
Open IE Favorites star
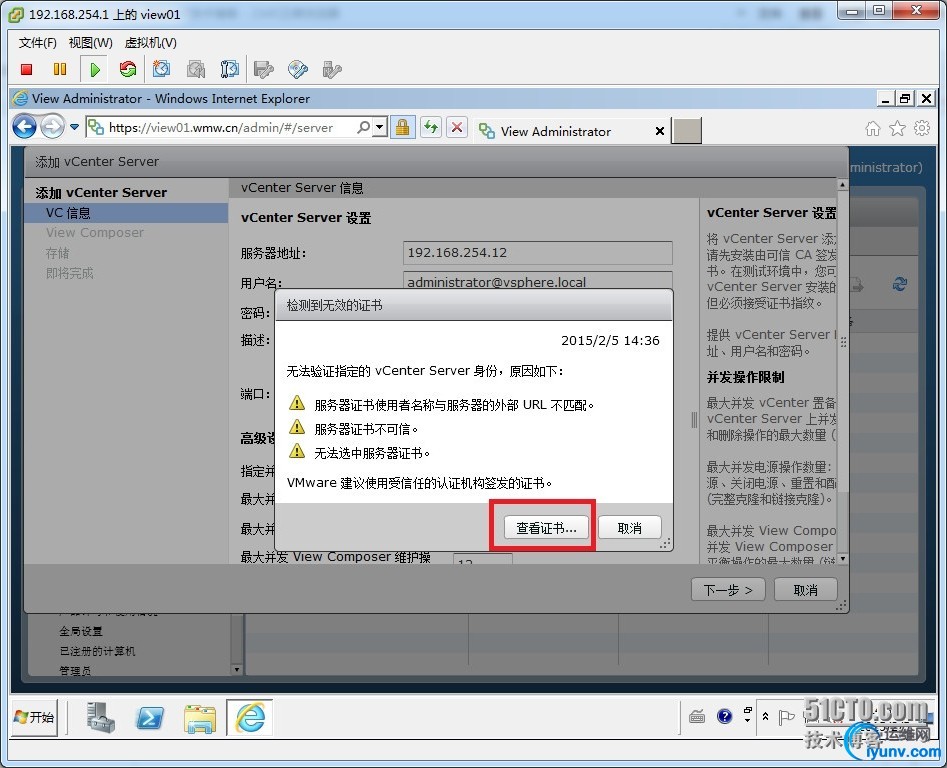(897, 128)
